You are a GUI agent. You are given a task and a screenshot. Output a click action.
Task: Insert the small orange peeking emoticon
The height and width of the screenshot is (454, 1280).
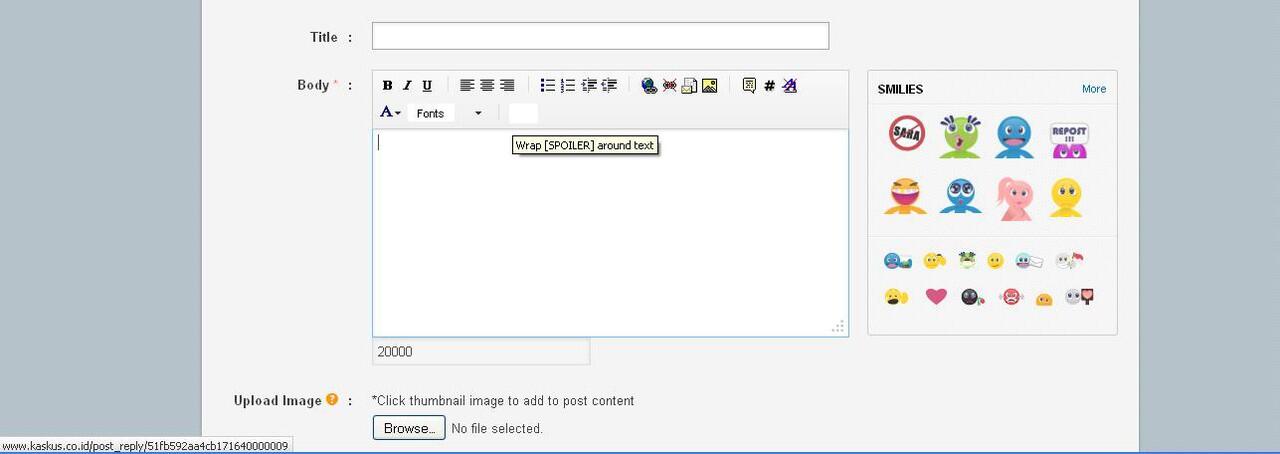[1044, 299]
